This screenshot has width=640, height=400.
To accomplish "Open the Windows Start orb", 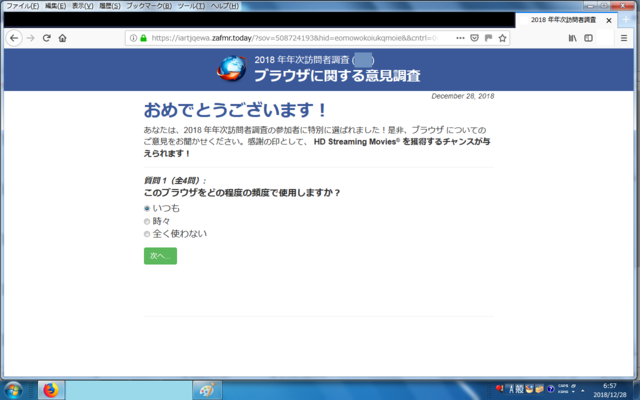I will point(13,390).
